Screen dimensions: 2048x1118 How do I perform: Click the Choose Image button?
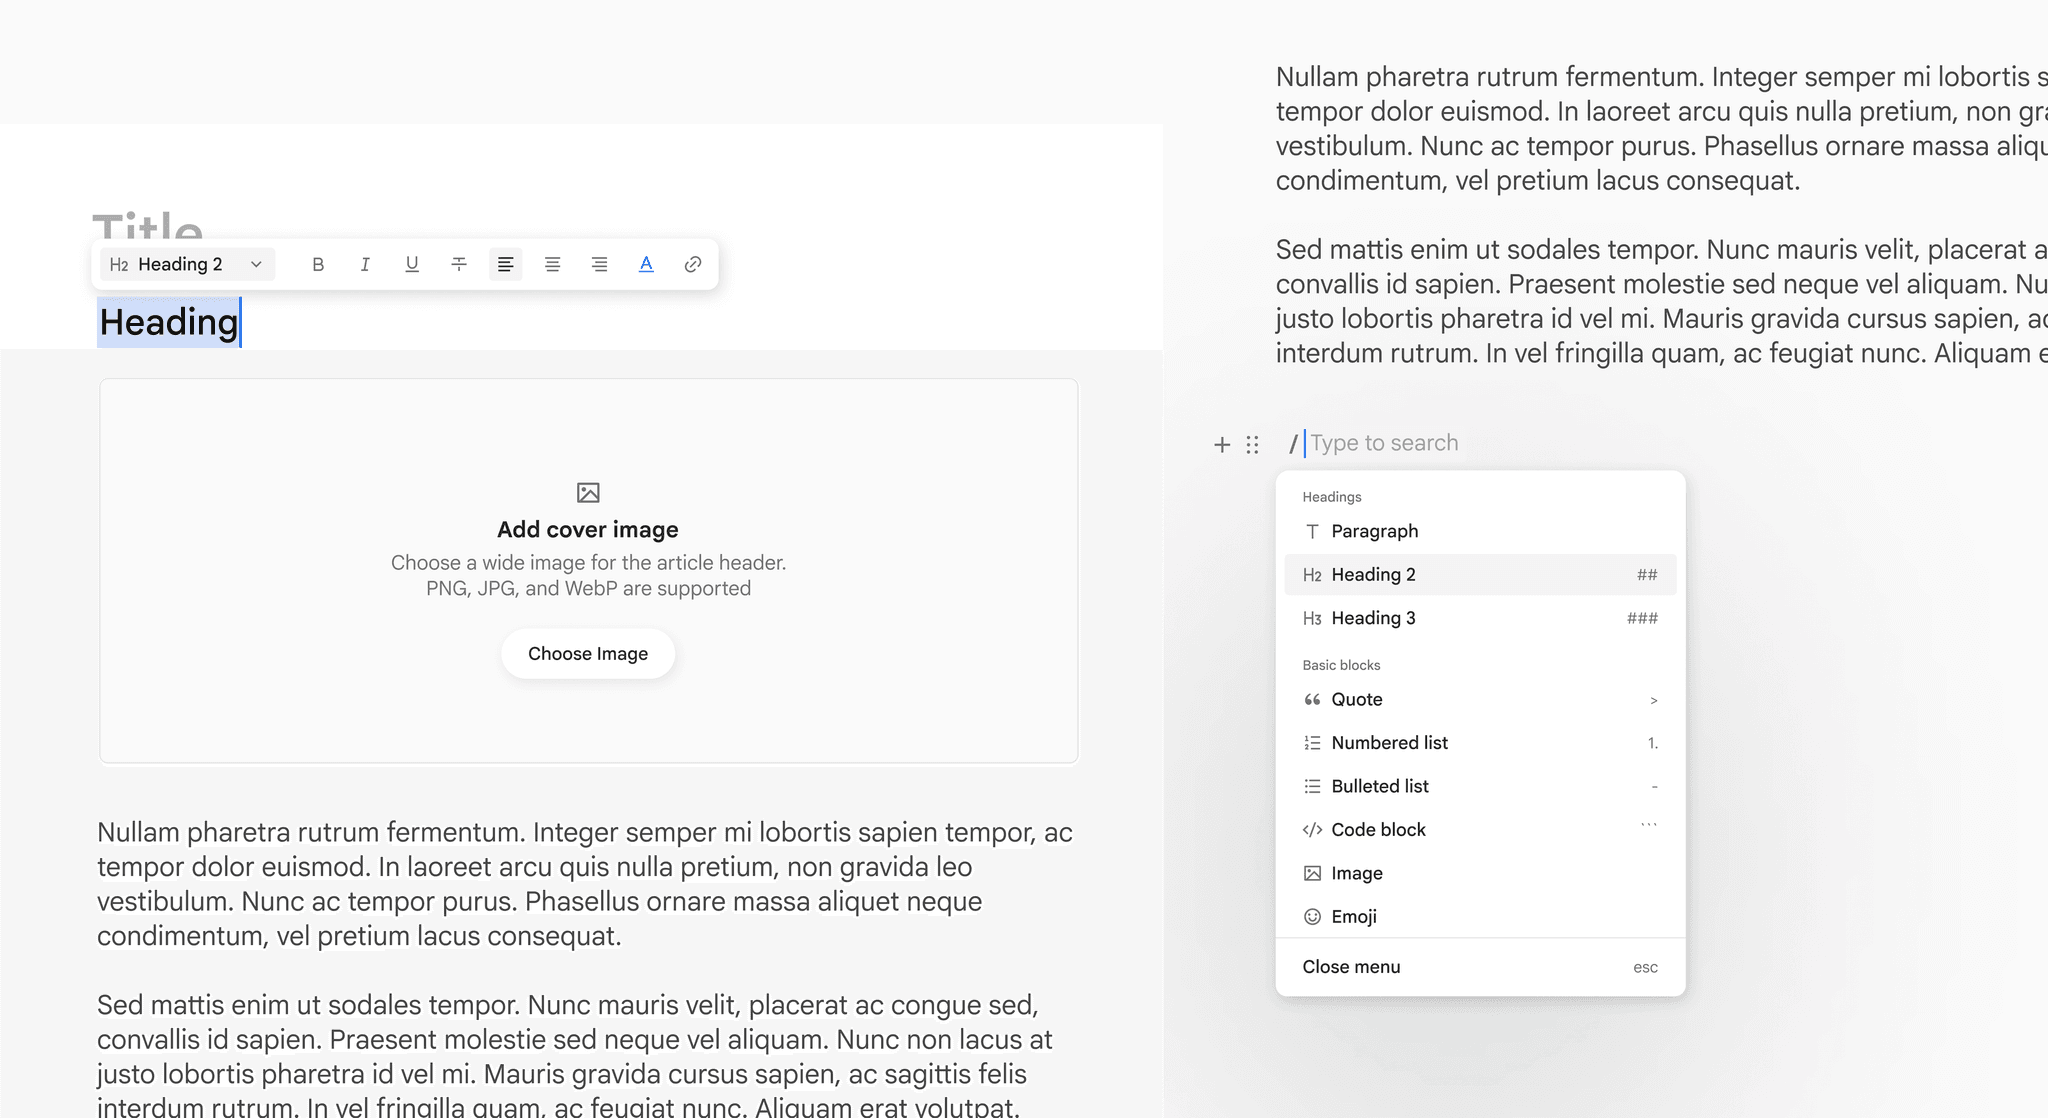(x=588, y=654)
